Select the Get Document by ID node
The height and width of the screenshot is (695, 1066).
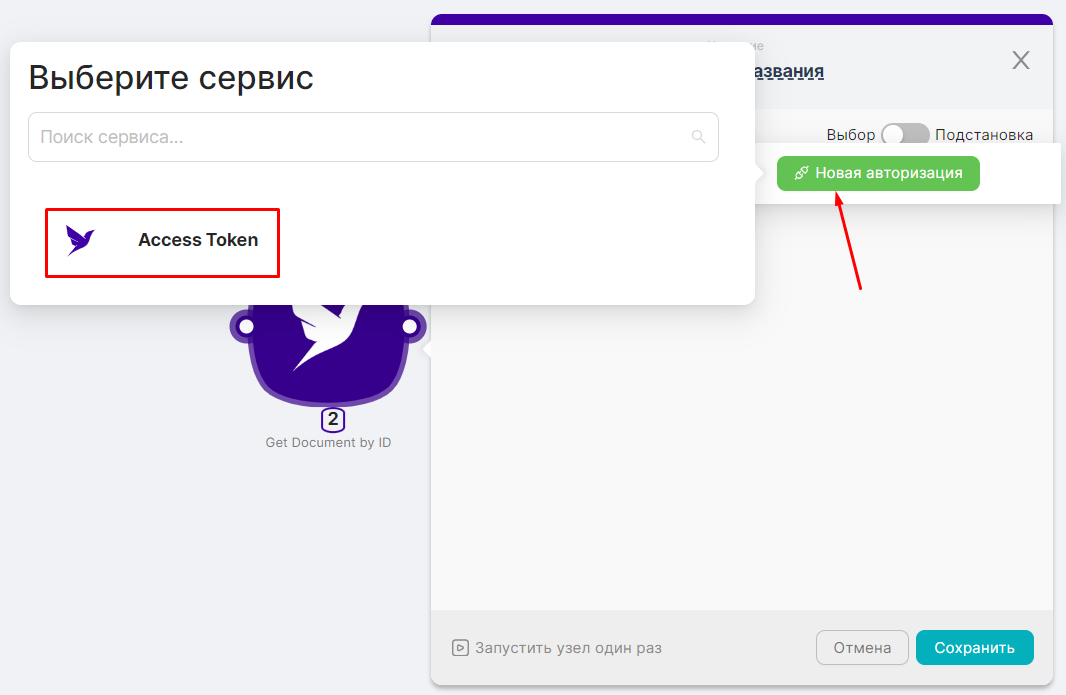tap(328, 356)
